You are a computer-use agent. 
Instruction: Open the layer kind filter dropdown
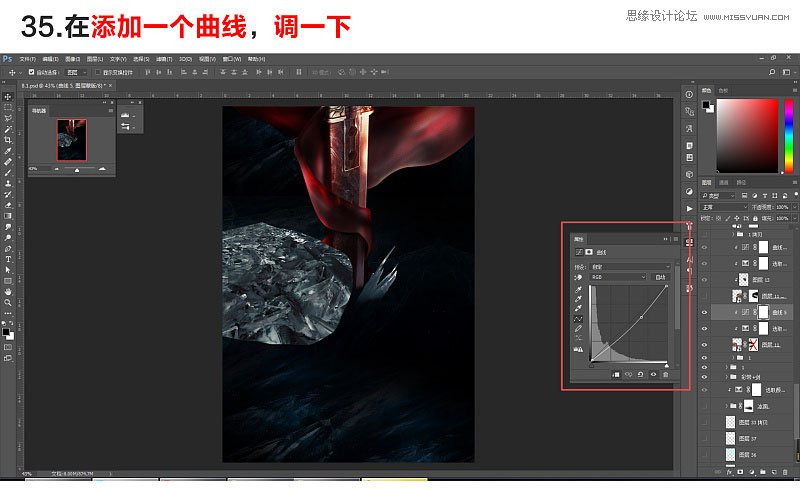718,195
